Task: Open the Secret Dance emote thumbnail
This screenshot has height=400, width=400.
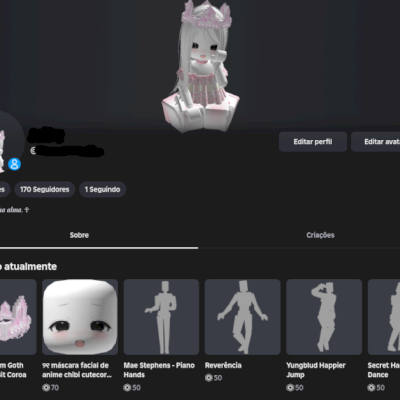Action: [x=384, y=317]
